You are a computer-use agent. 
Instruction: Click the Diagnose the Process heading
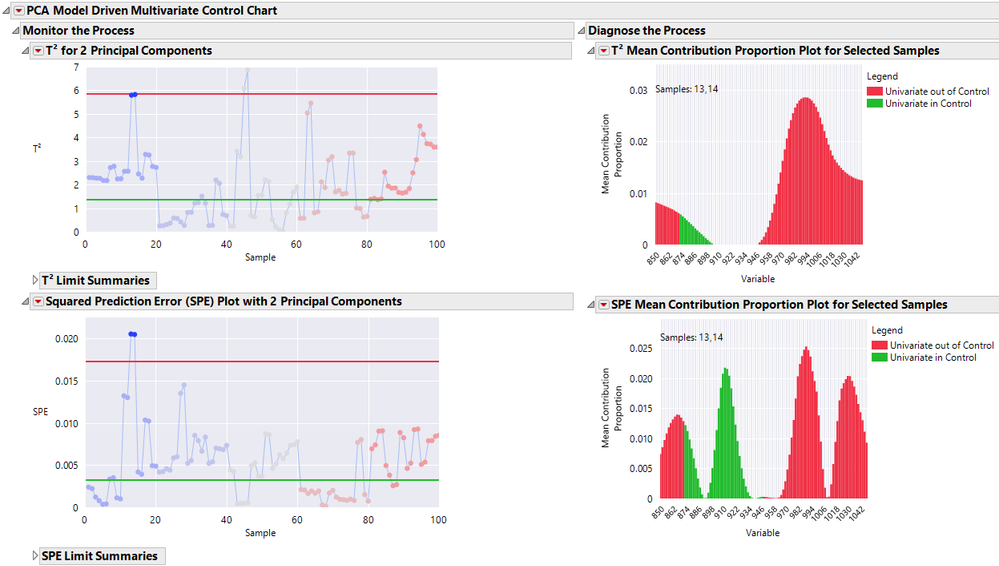coord(647,31)
